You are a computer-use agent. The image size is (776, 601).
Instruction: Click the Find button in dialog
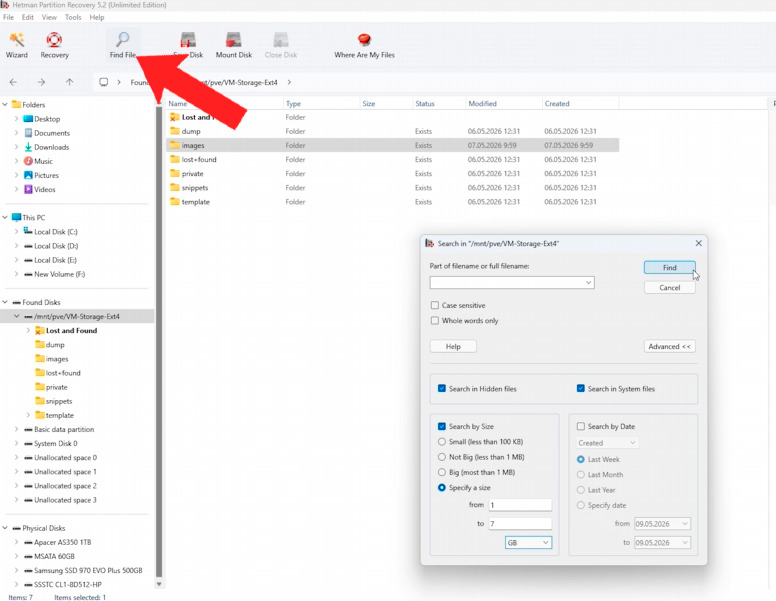(670, 267)
